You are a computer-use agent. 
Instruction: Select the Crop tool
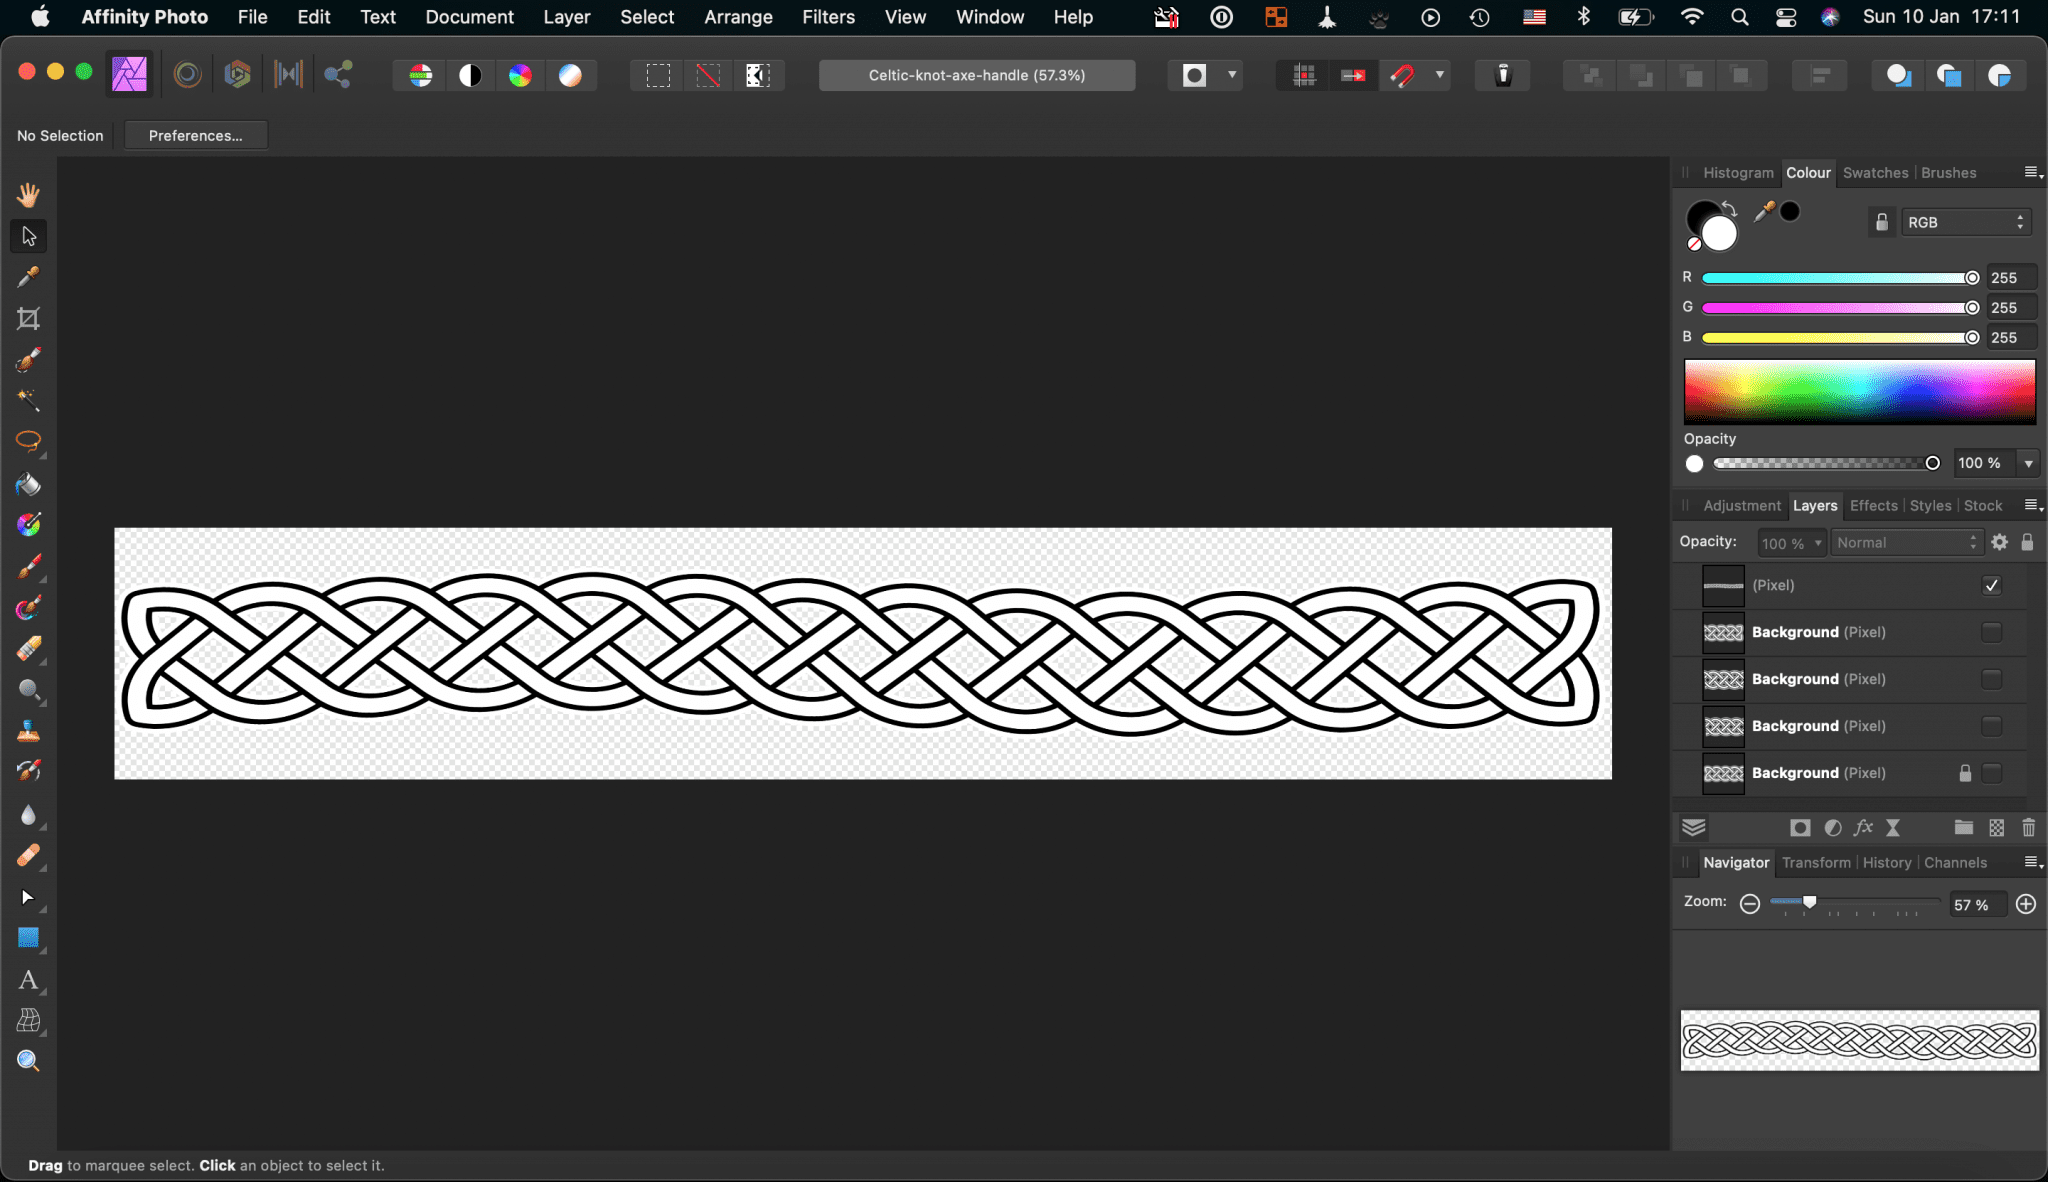pos(28,319)
